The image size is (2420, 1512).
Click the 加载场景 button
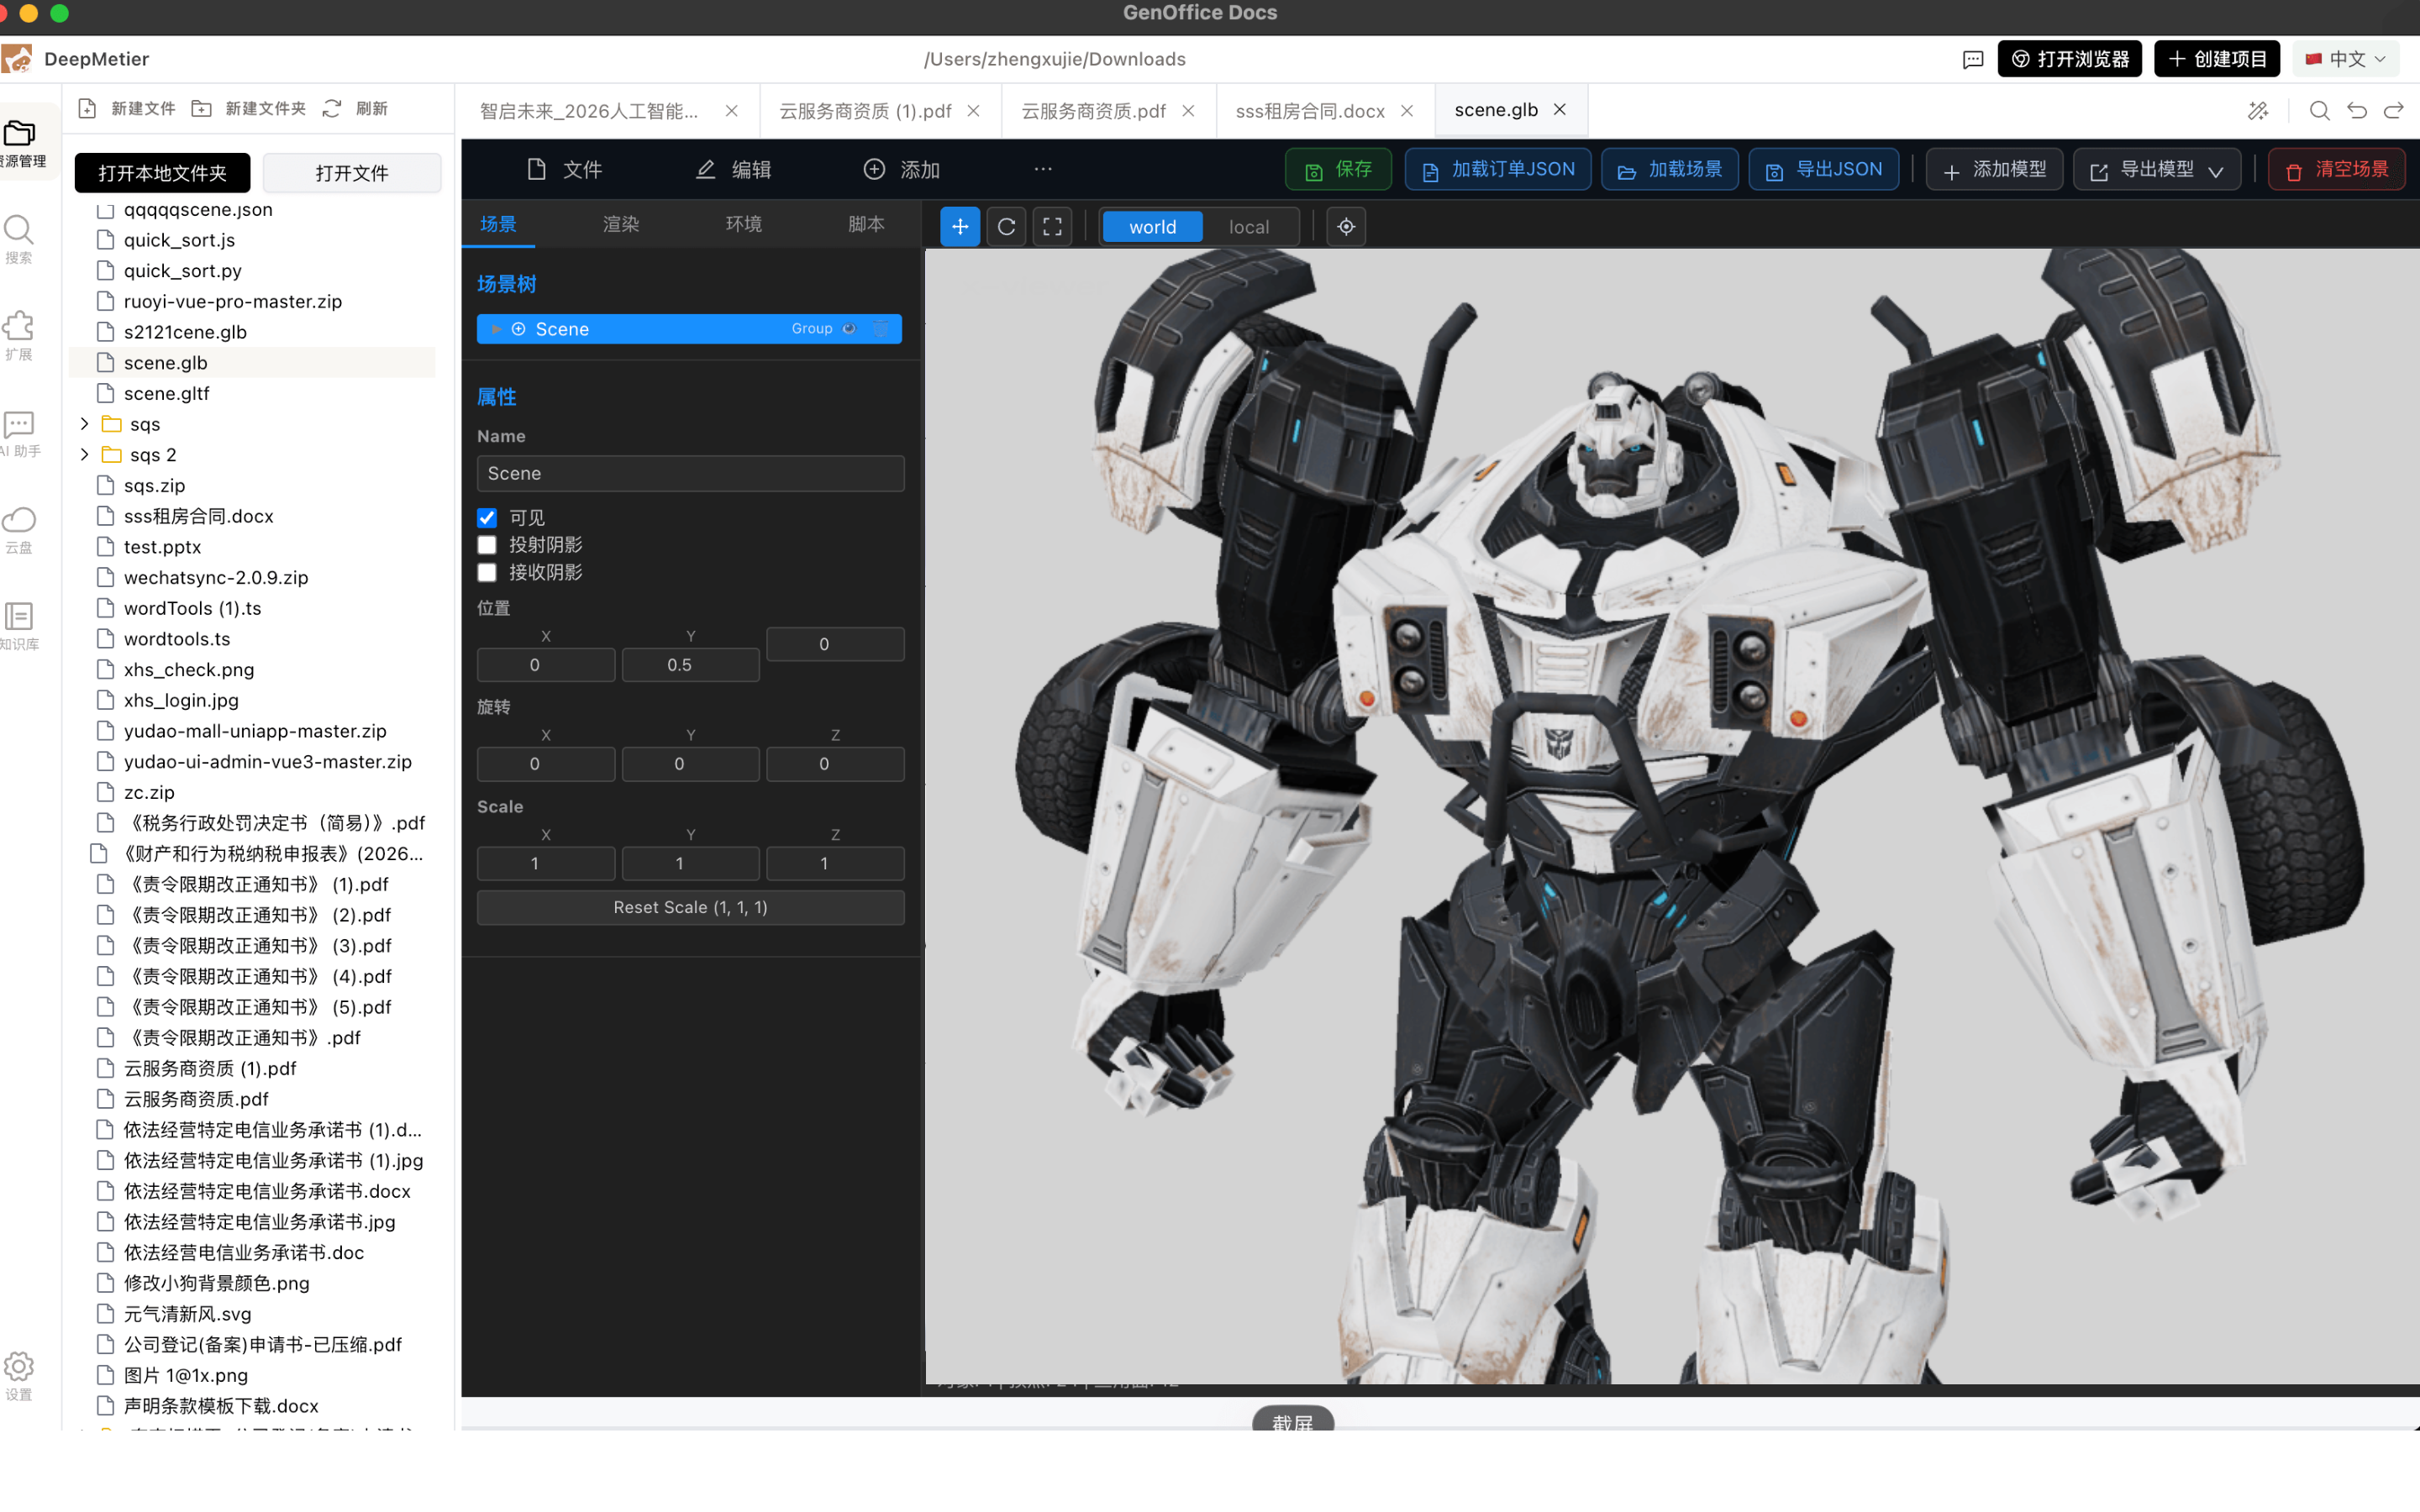click(x=1669, y=170)
